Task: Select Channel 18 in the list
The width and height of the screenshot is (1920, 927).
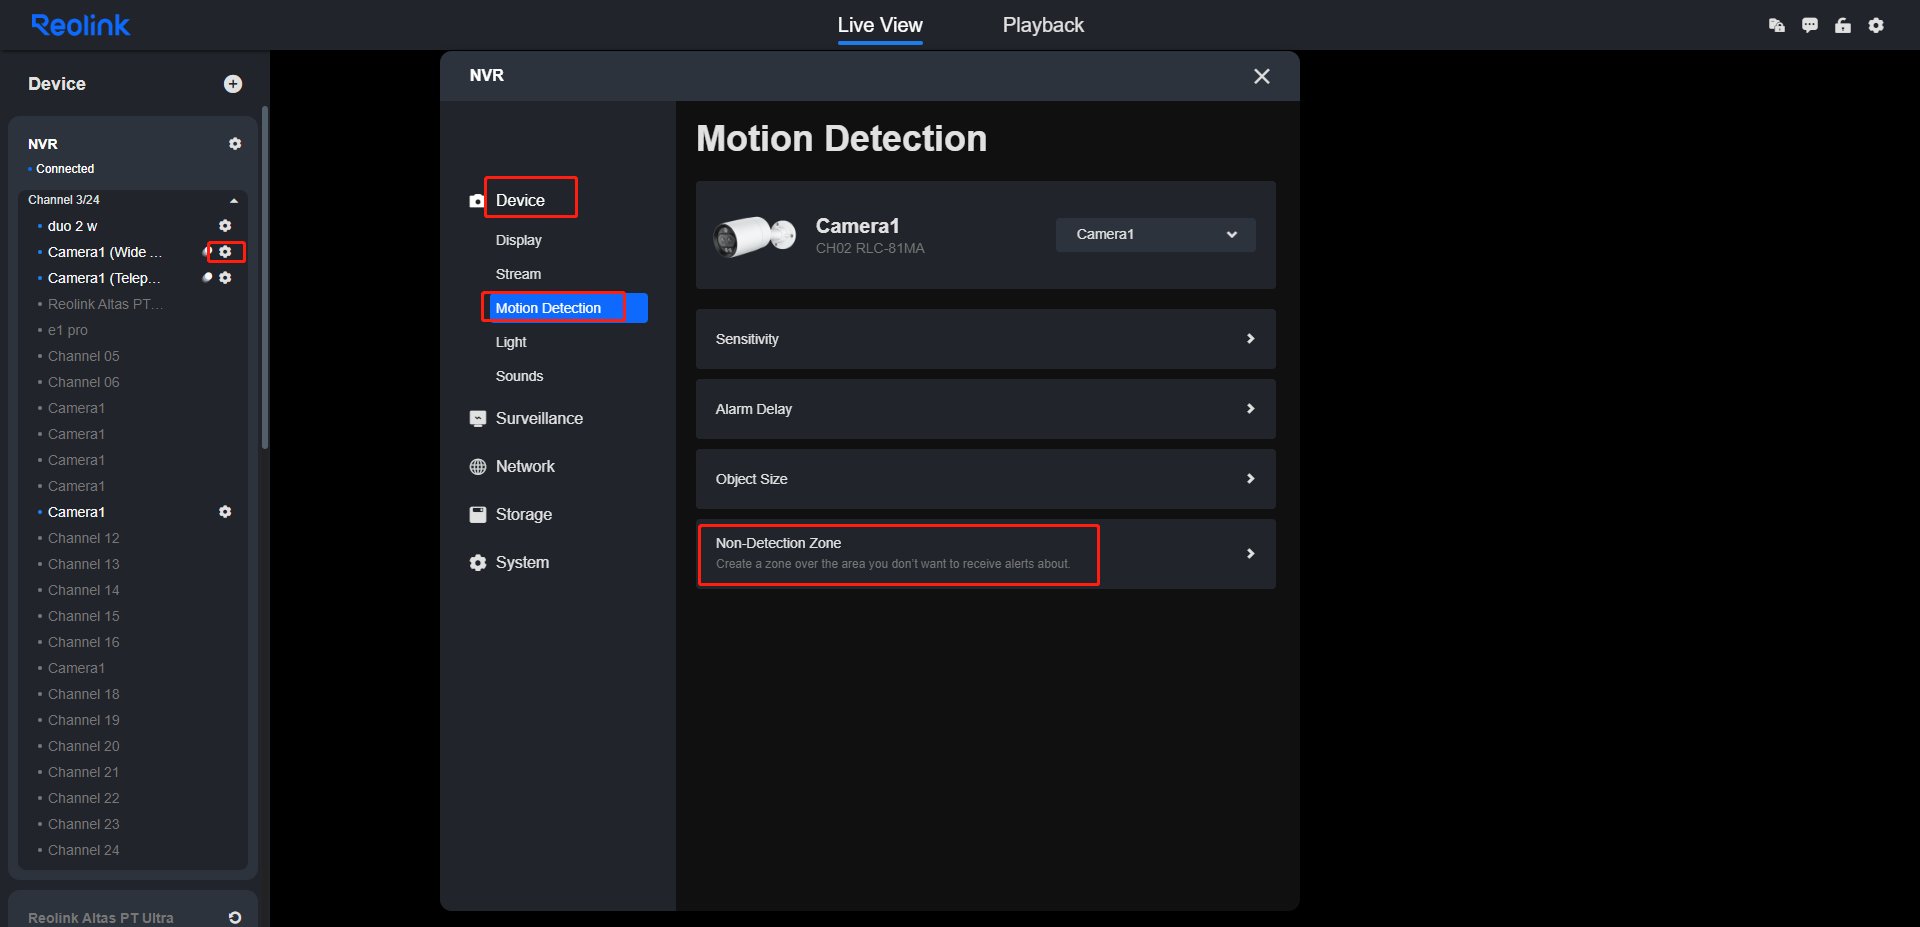Action: 84,694
